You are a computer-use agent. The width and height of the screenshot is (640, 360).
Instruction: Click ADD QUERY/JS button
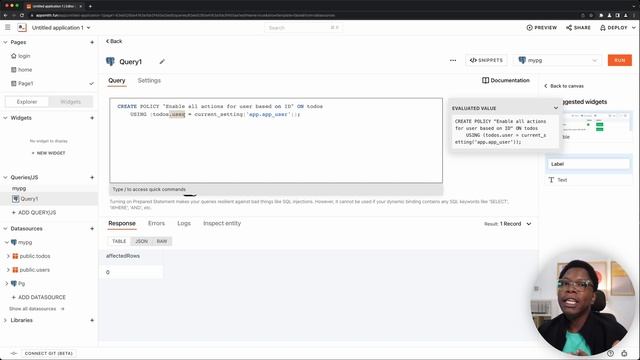click(x=34, y=213)
